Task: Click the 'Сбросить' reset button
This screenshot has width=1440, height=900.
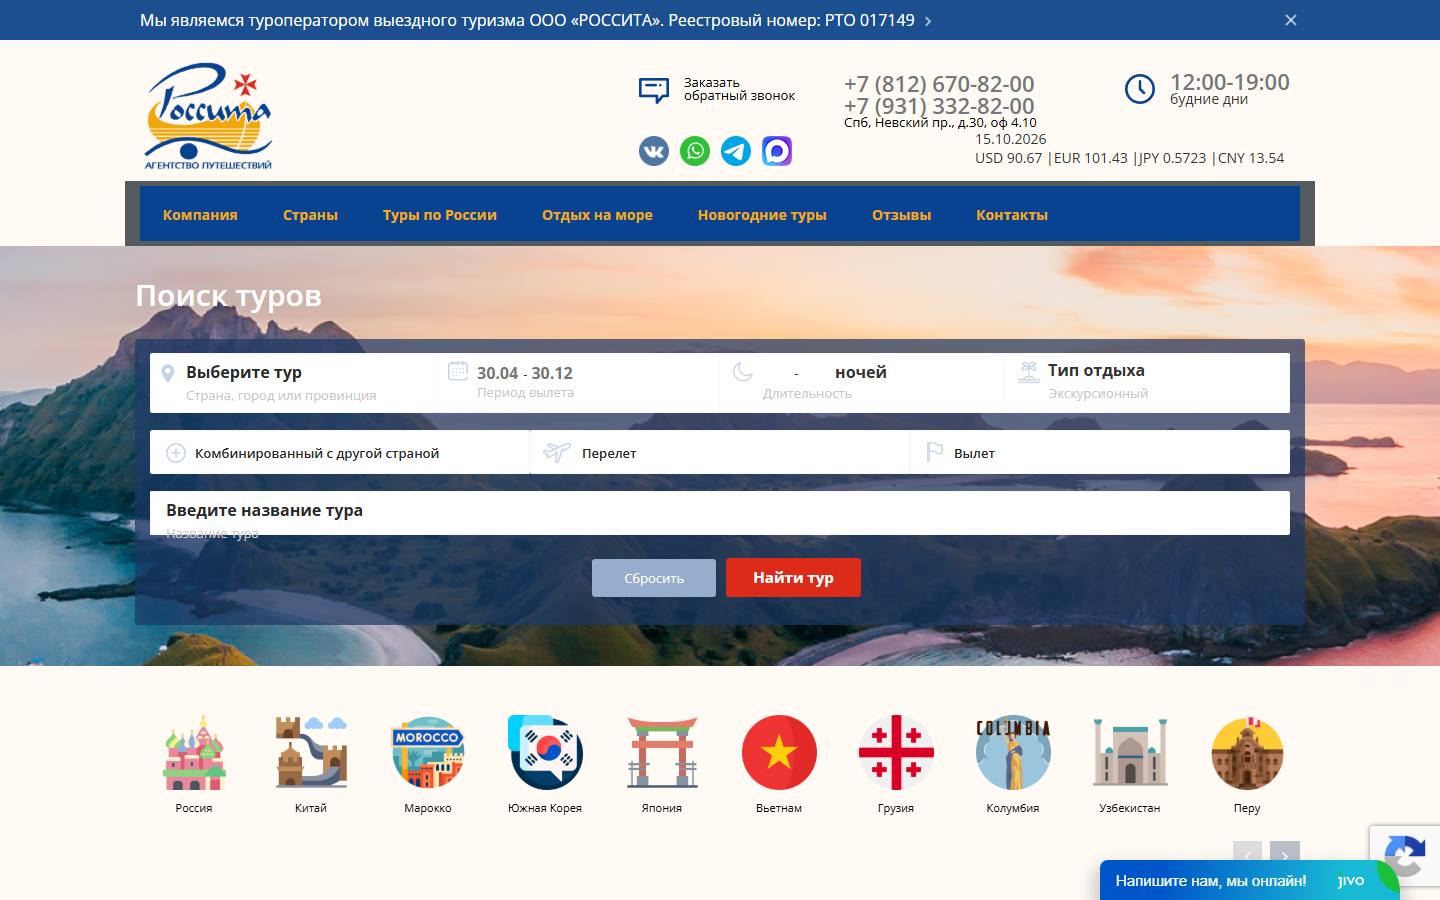Action: click(654, 578)
